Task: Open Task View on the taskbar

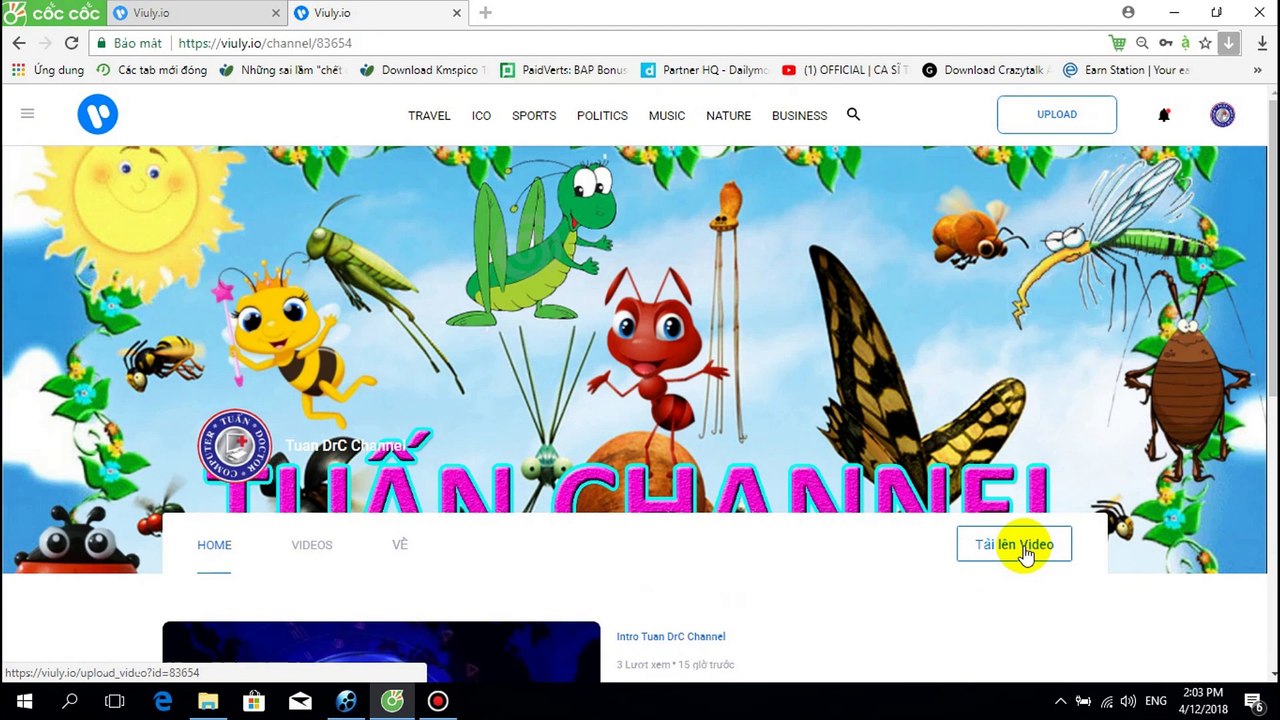Action: [x=114, y=701]
